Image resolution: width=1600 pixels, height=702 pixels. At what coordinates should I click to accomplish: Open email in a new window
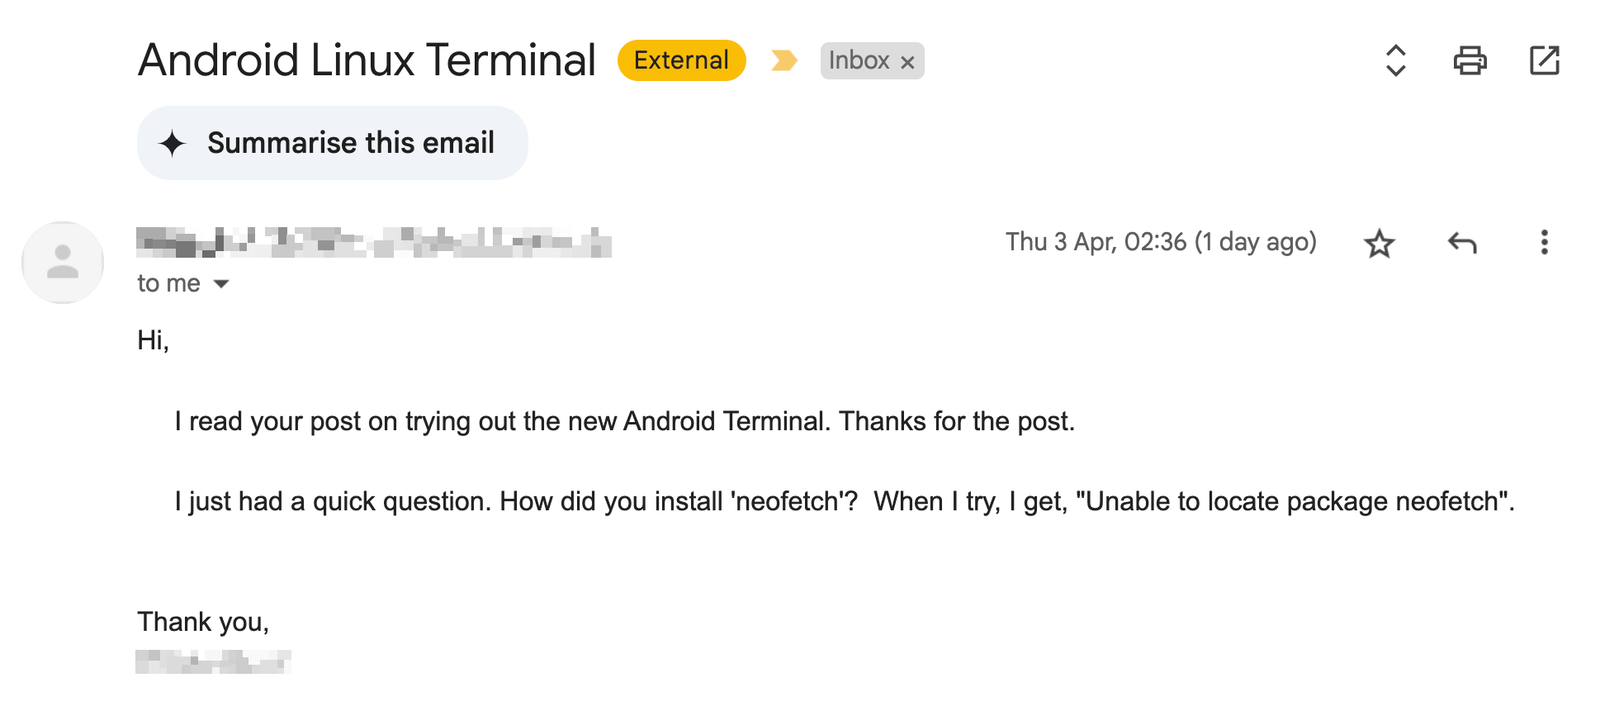coord(1544,60)
